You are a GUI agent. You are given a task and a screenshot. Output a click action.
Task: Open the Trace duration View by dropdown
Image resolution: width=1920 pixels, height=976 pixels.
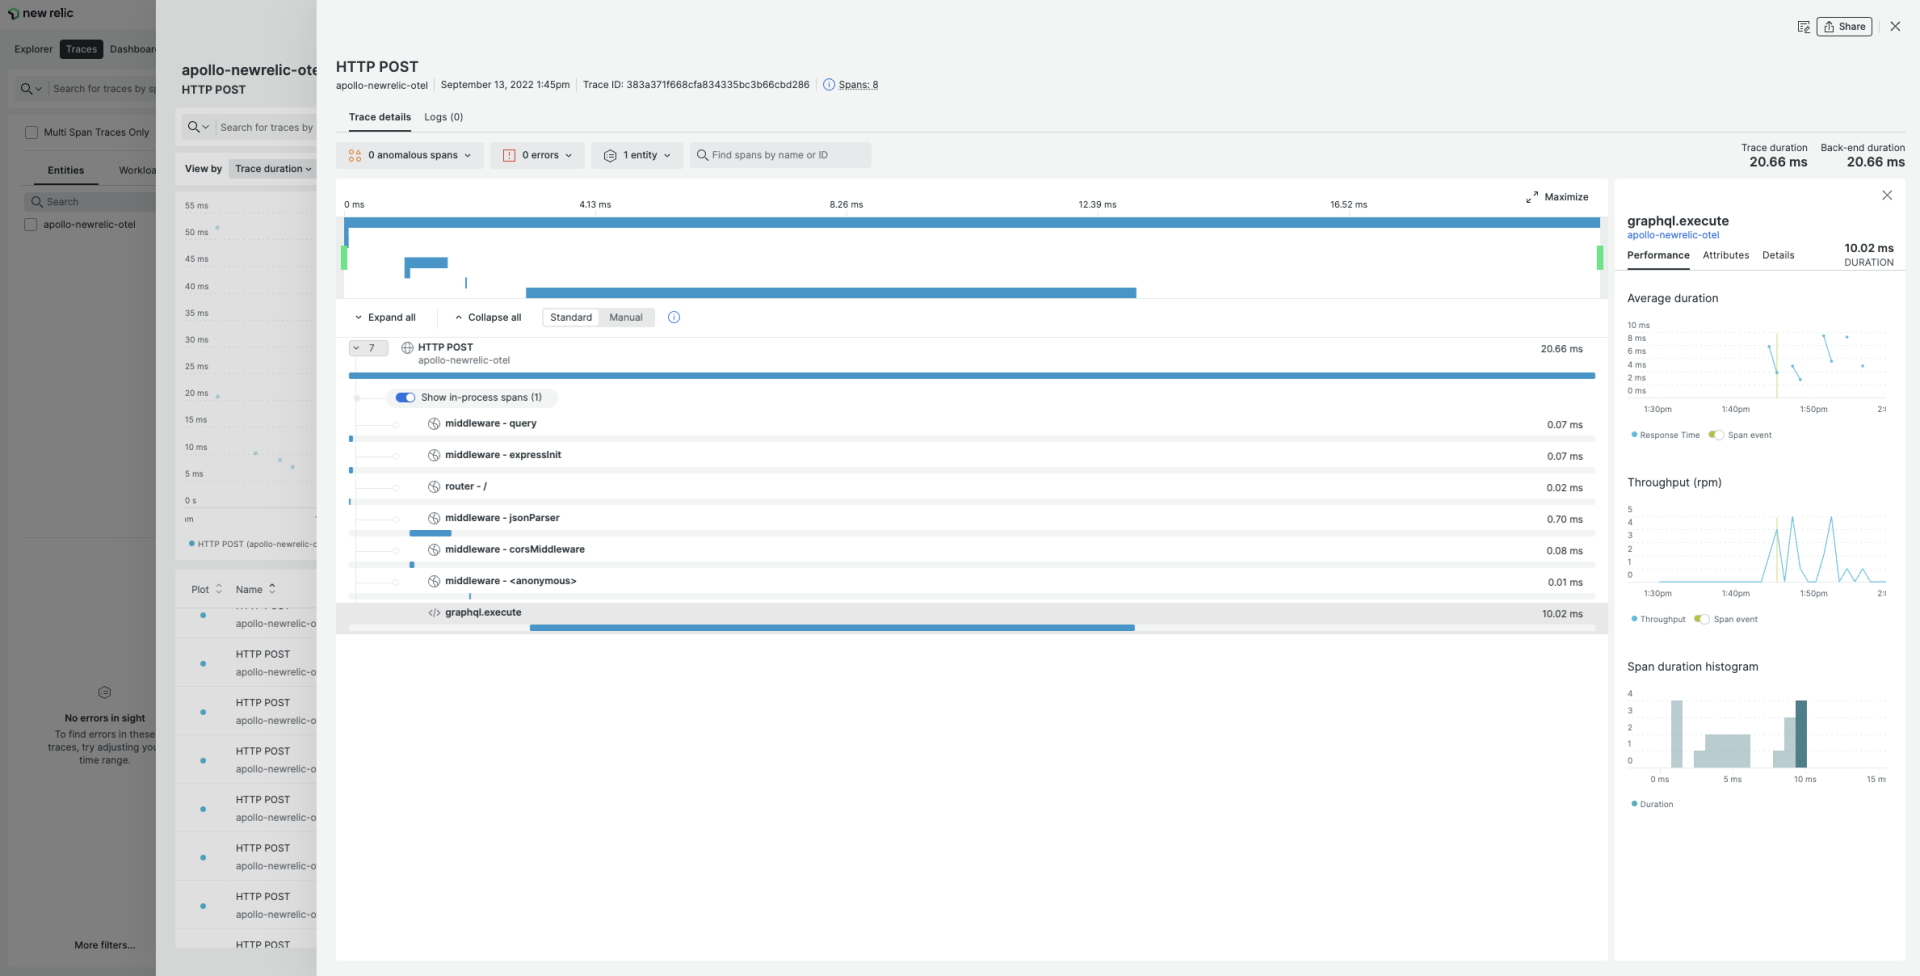point(272,168)
